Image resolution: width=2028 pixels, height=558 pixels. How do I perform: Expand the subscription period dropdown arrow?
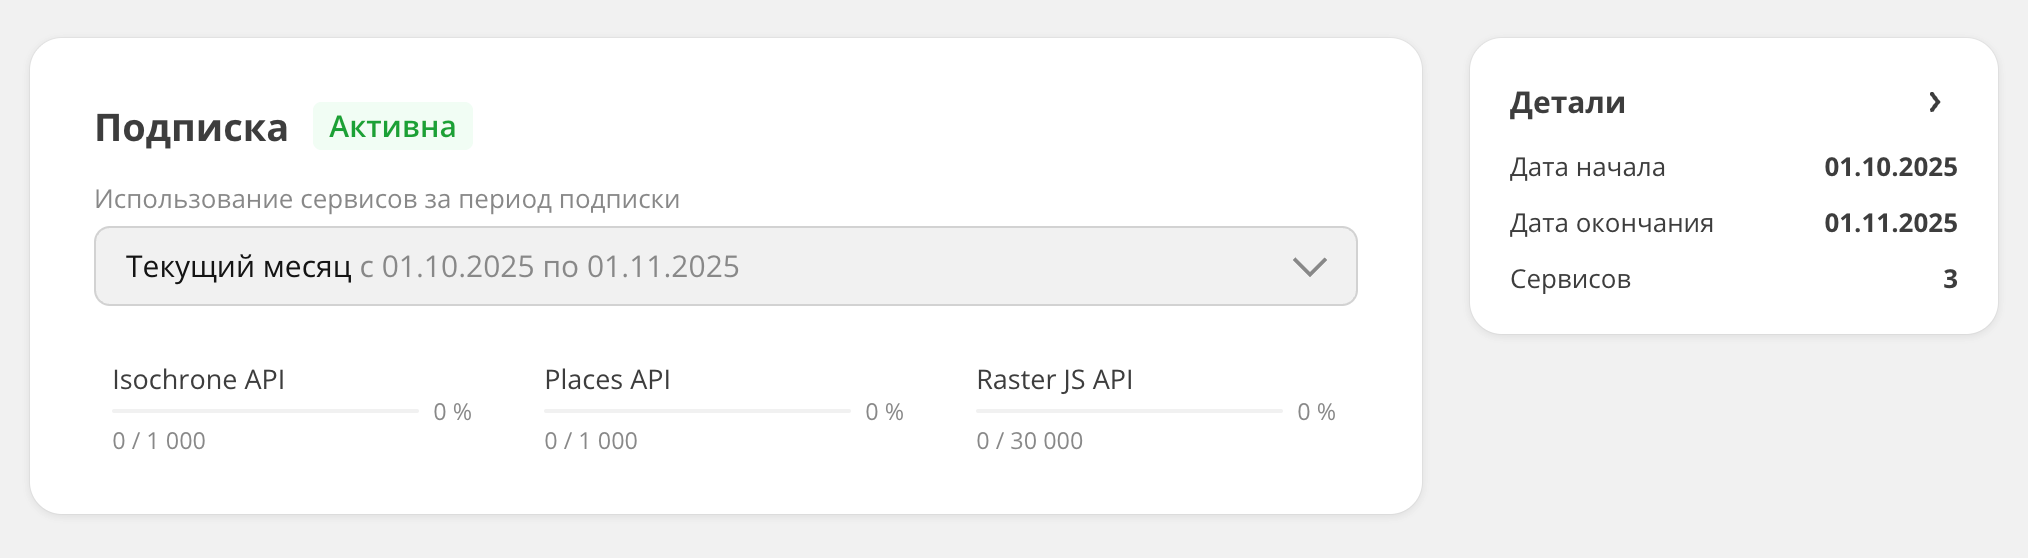click(x=1309, y=267)
